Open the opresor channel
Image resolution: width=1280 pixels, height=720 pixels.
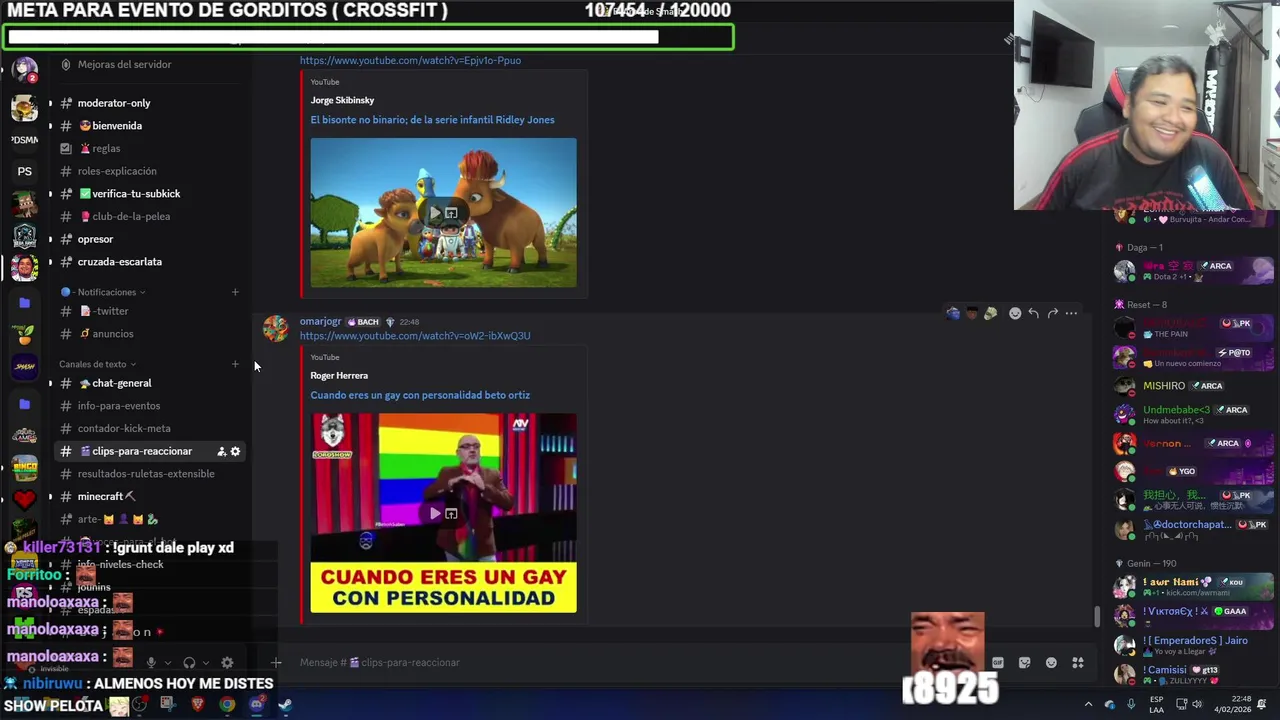pos(95,239)
